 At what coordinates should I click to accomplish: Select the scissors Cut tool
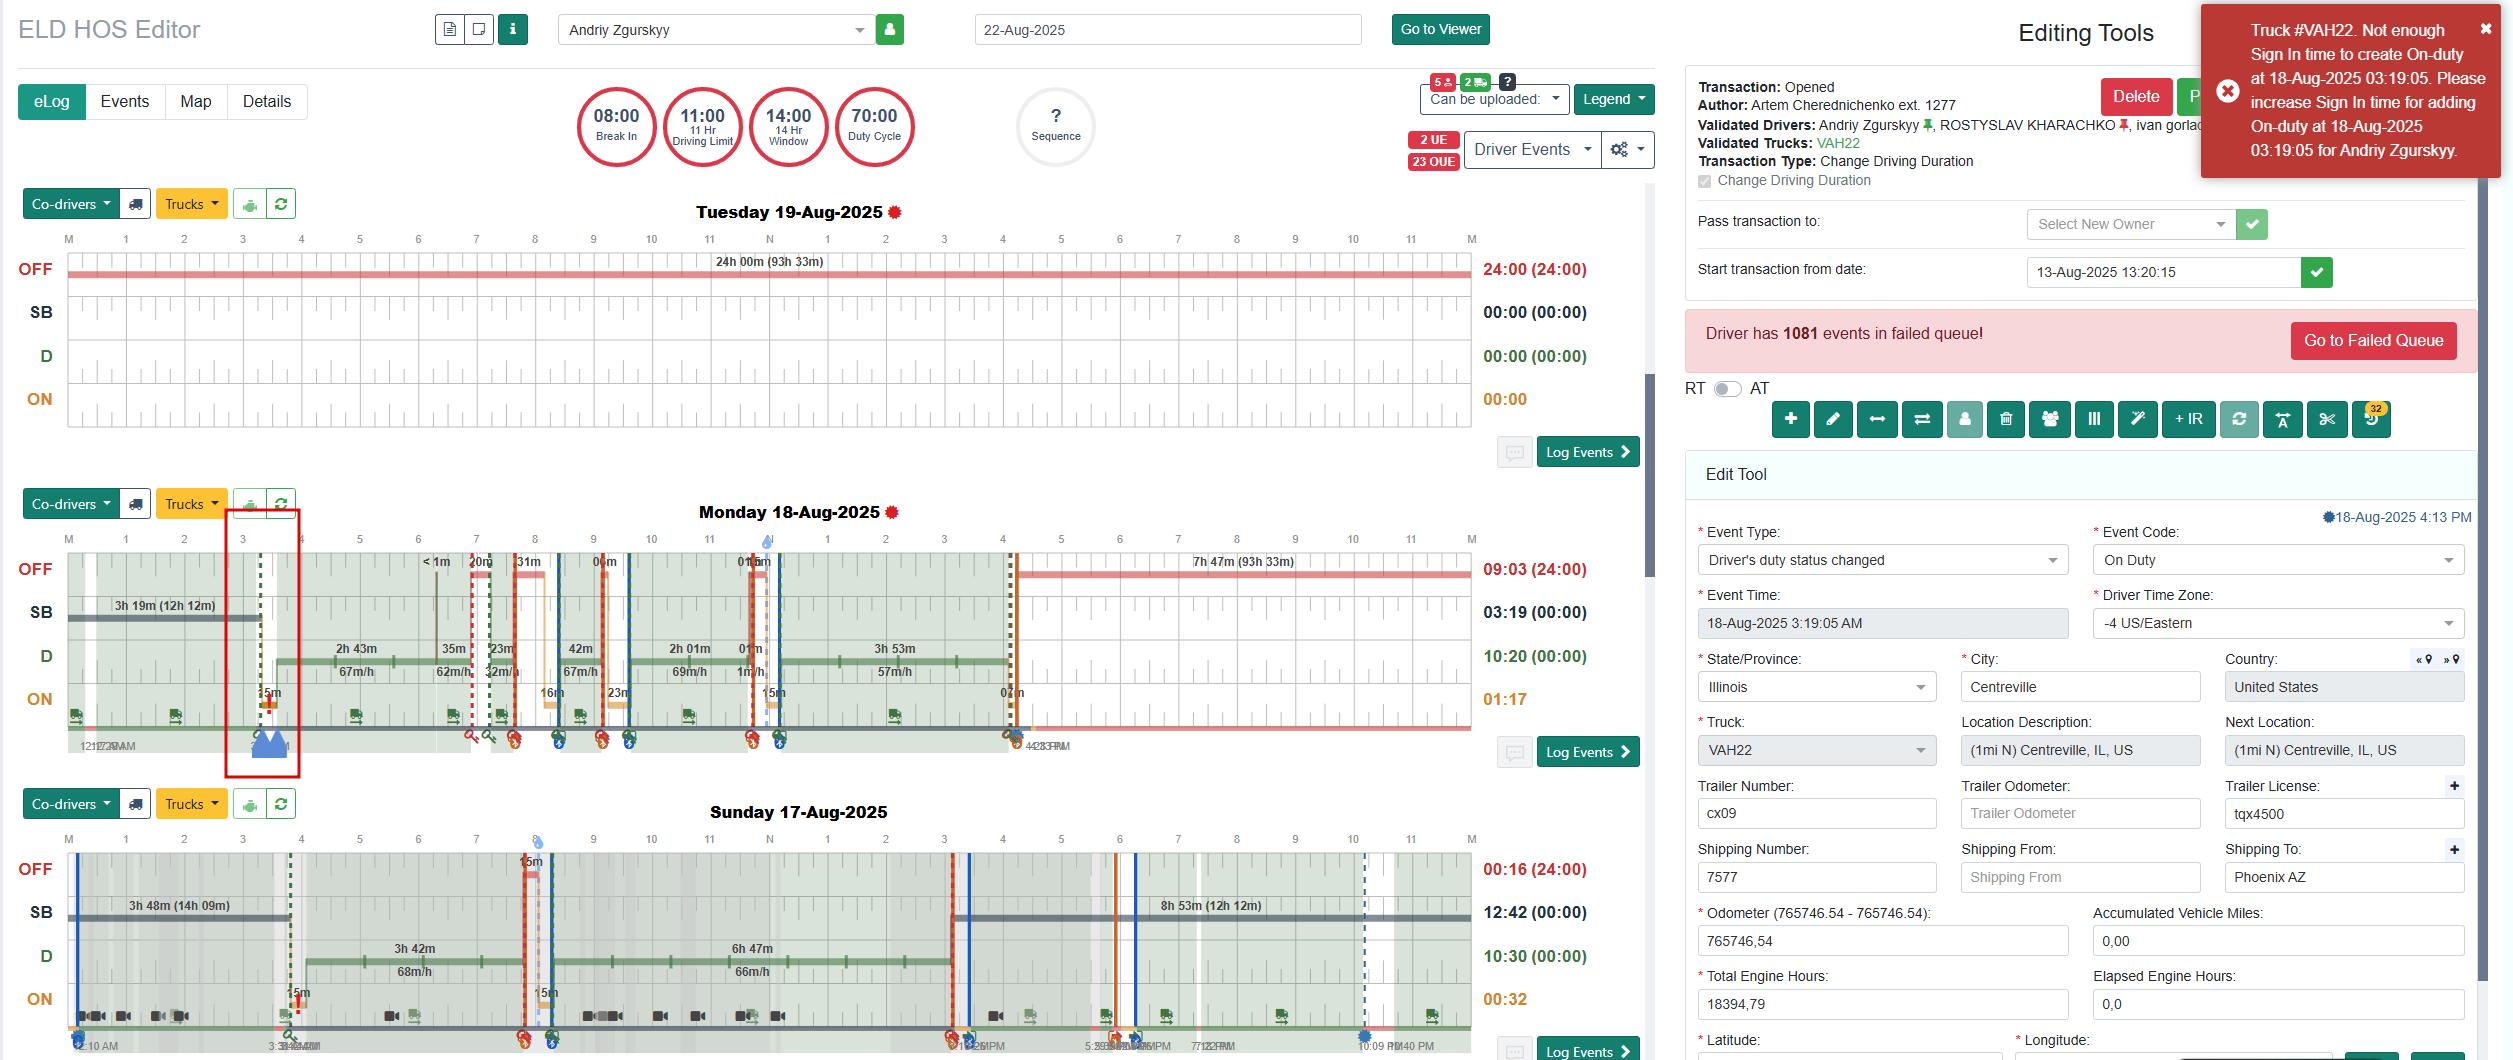pos(2327,419)
